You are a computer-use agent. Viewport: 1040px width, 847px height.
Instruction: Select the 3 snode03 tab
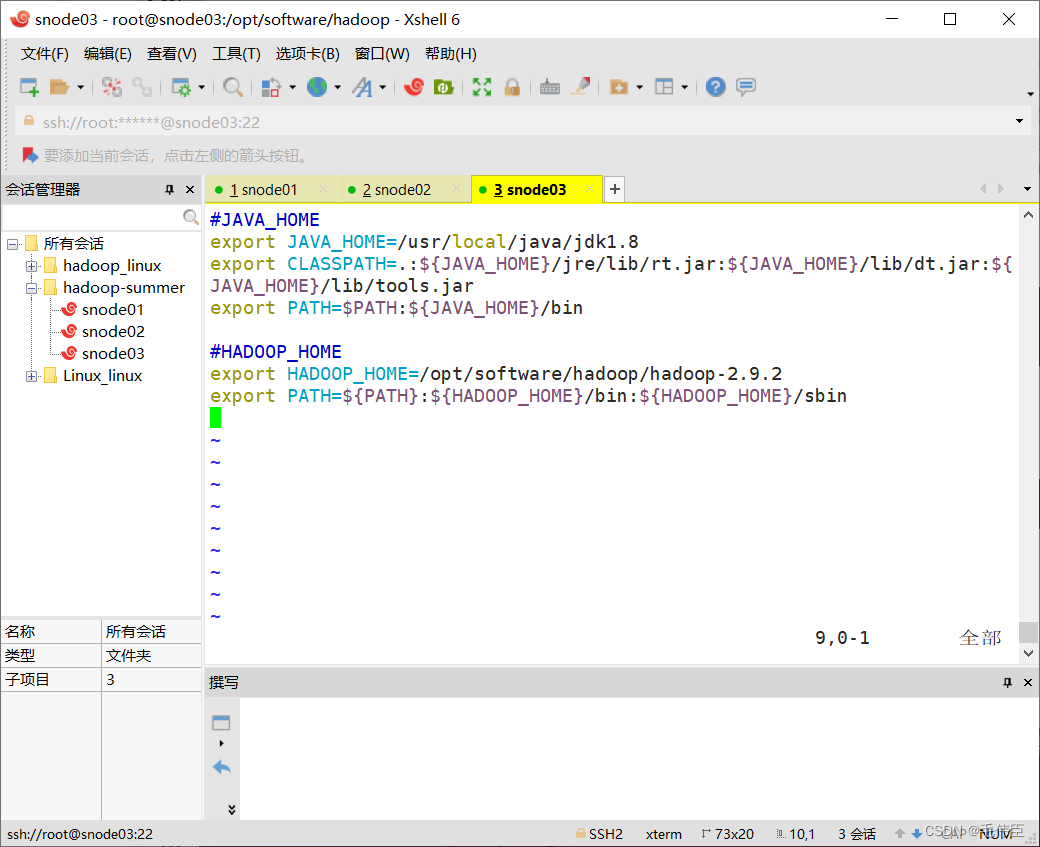[529, 190]
